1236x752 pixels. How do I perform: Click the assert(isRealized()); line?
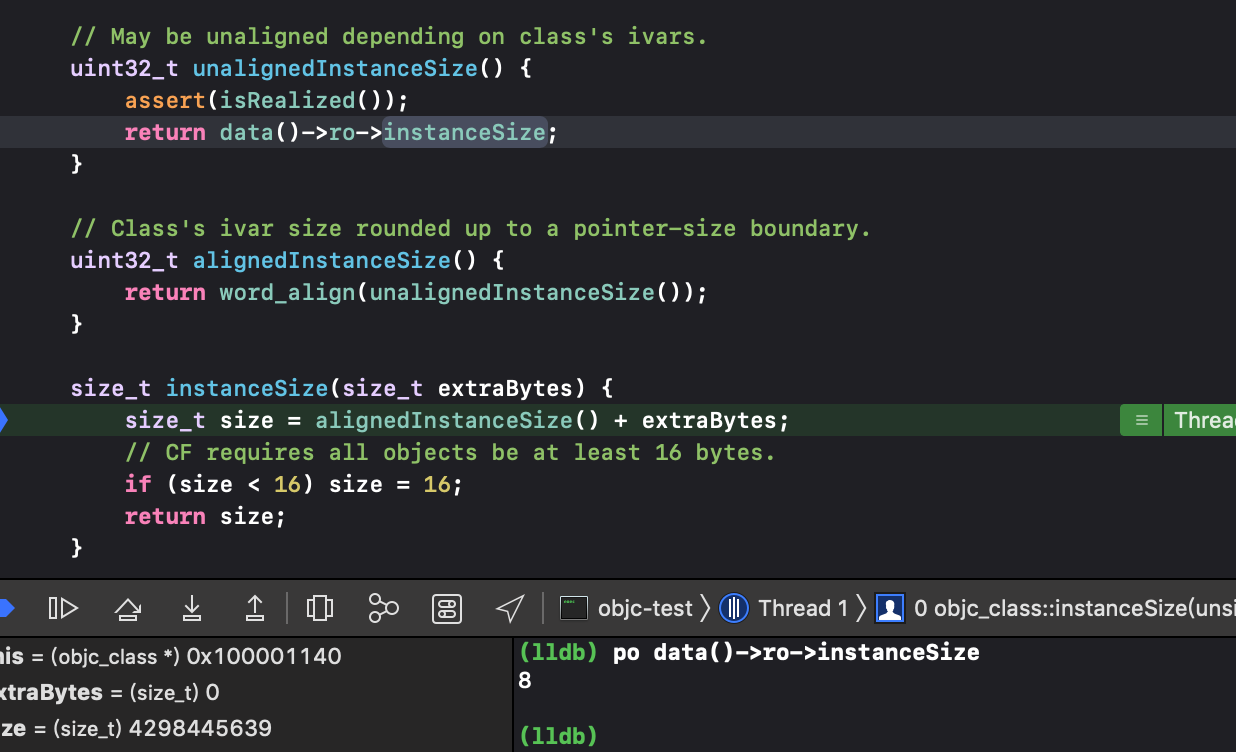[267, 101]
